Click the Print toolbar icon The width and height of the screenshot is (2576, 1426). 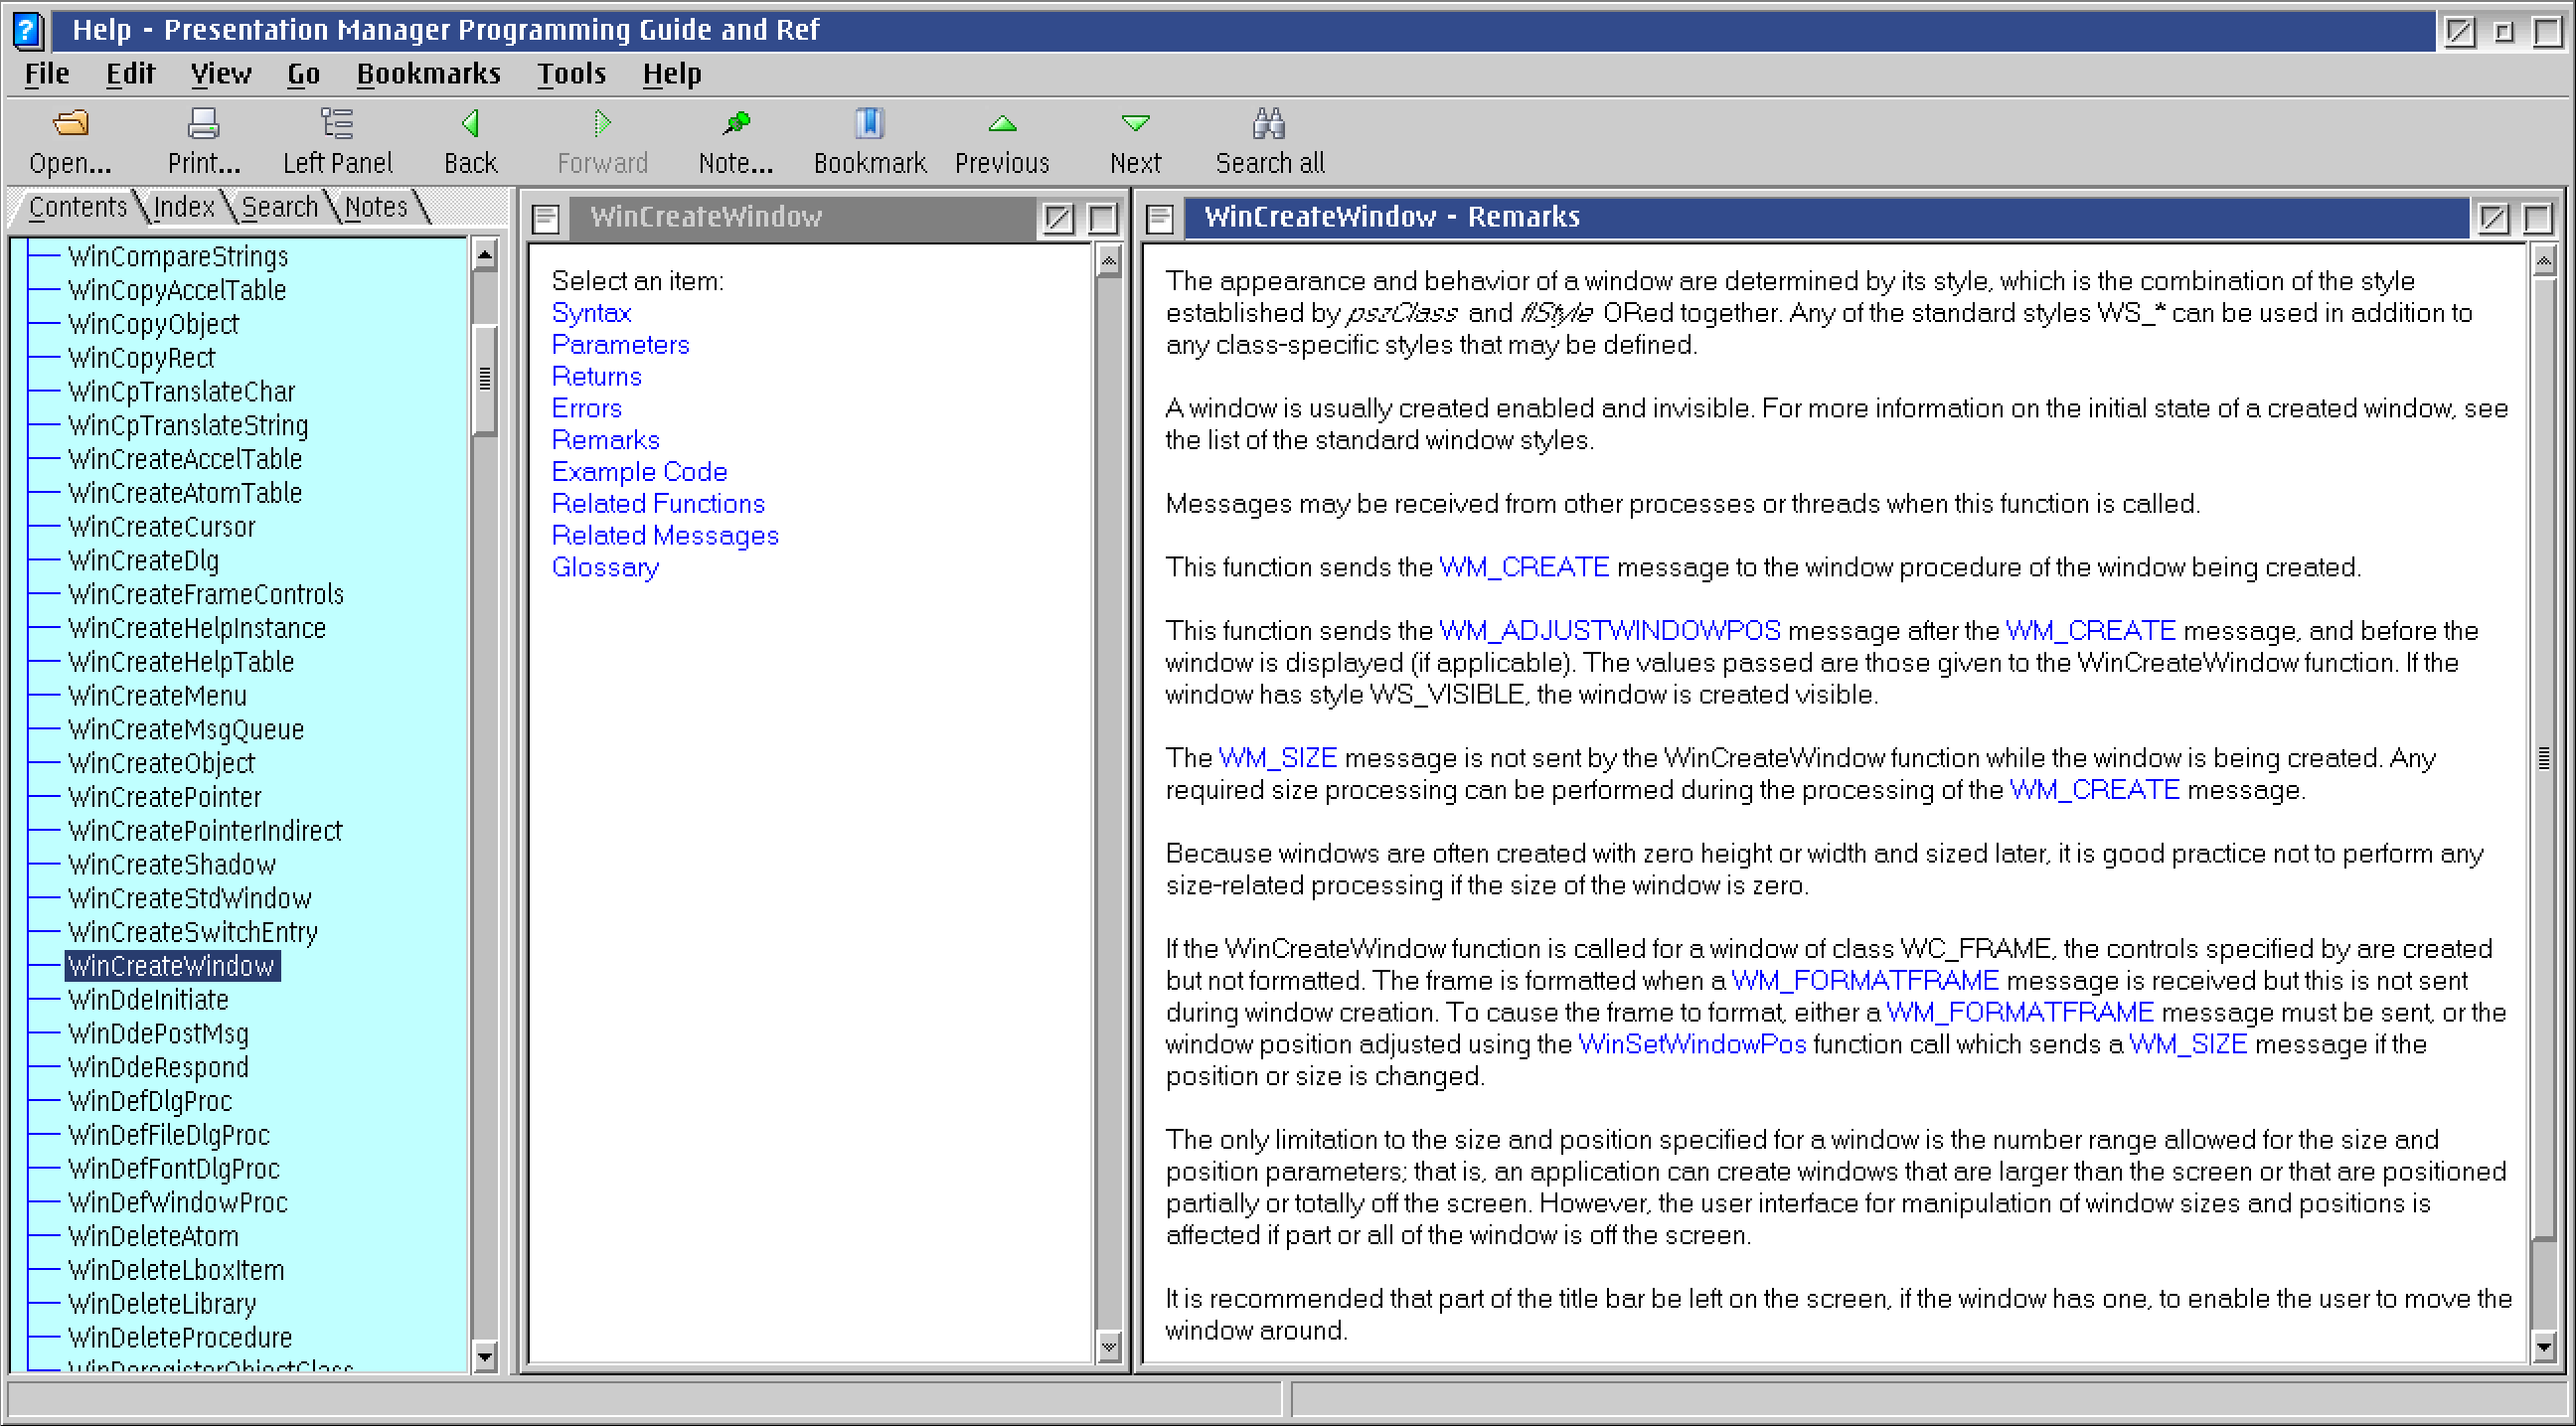[x=203, y=124]
